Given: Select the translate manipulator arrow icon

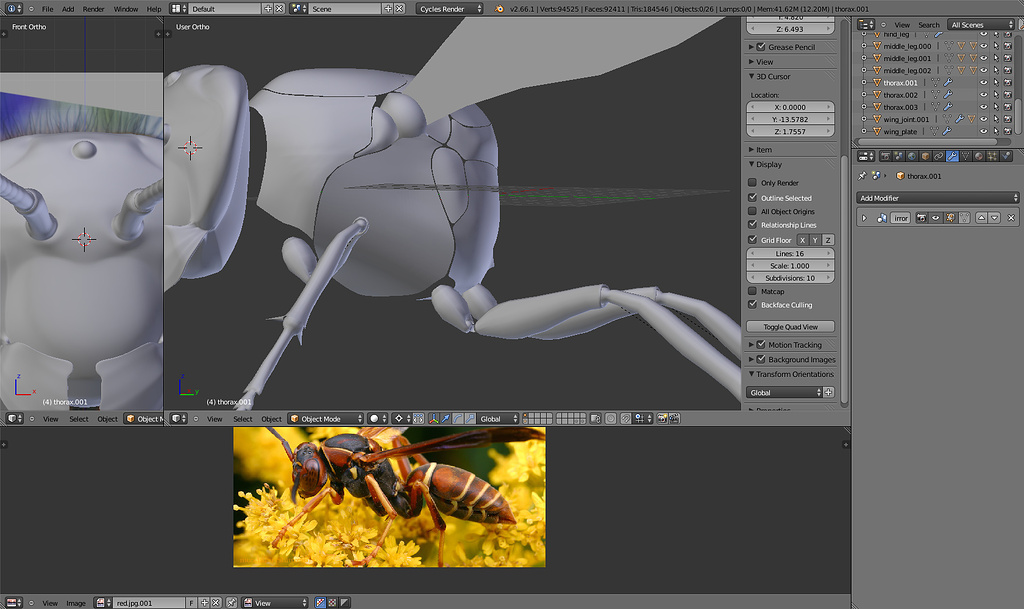Looking at the screenshot, I should 445,418.
